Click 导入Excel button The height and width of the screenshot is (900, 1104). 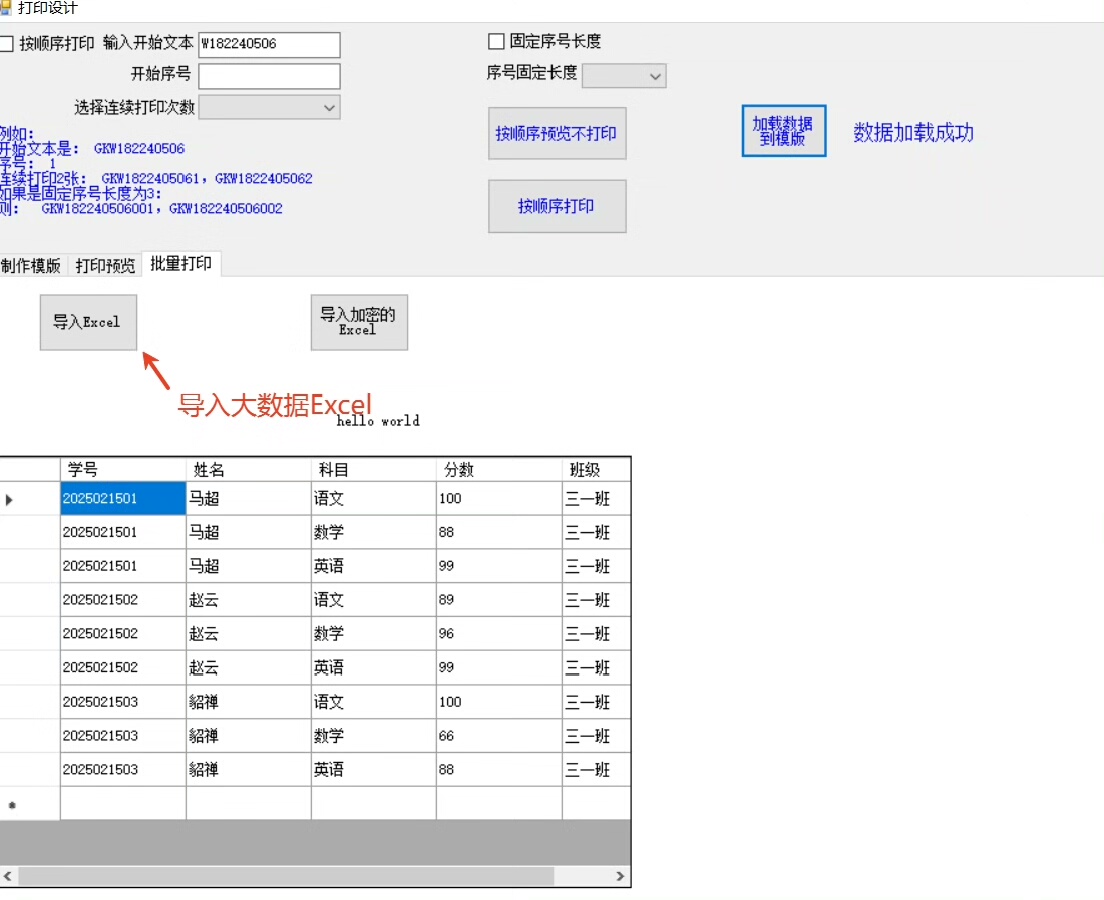88,322
